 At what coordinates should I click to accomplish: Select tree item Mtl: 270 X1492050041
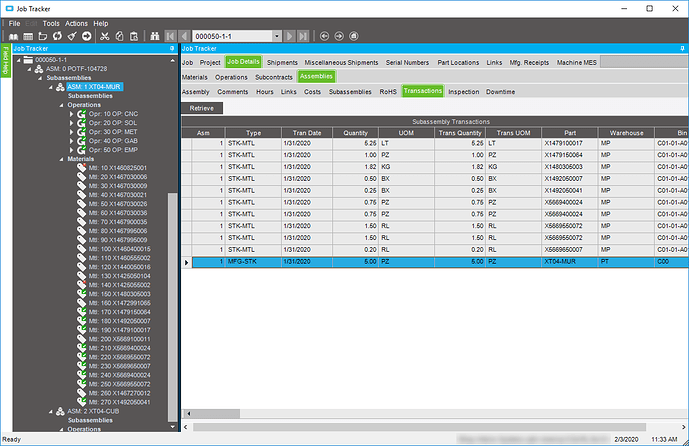120,402
